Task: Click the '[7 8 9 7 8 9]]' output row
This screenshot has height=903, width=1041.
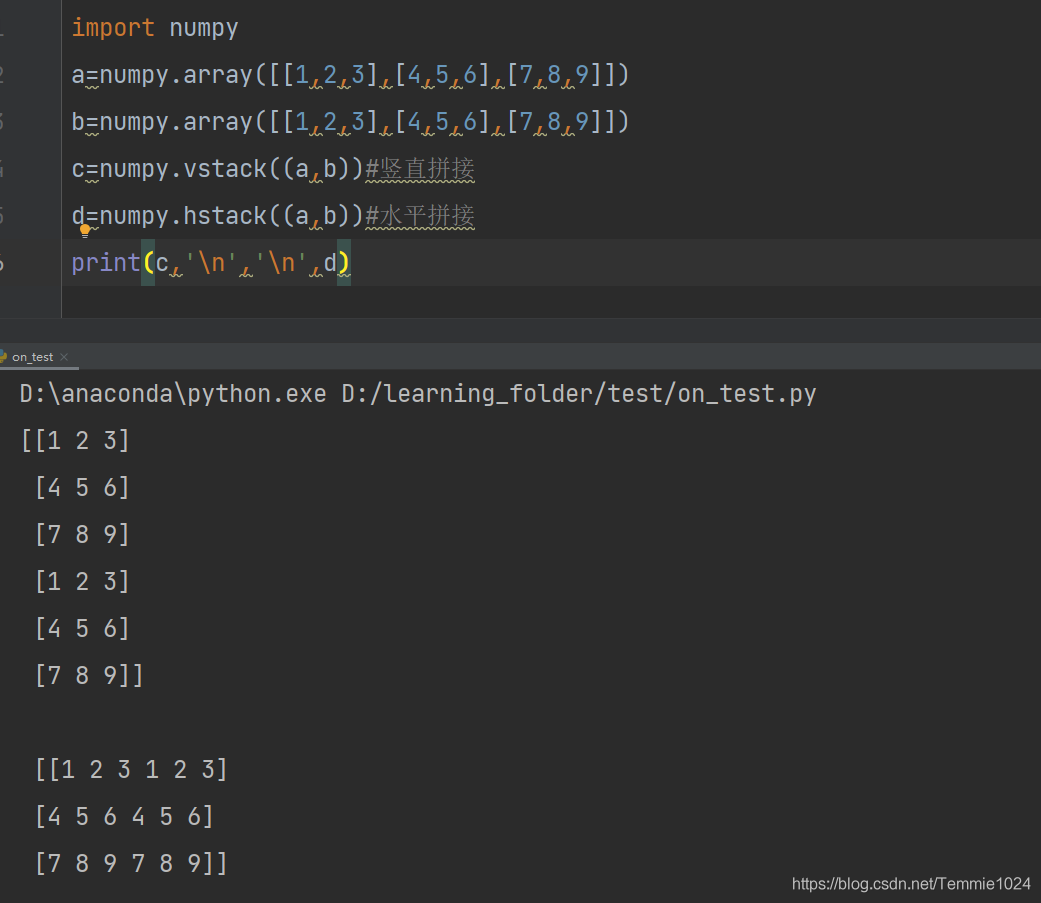Action: coord(131,864)
